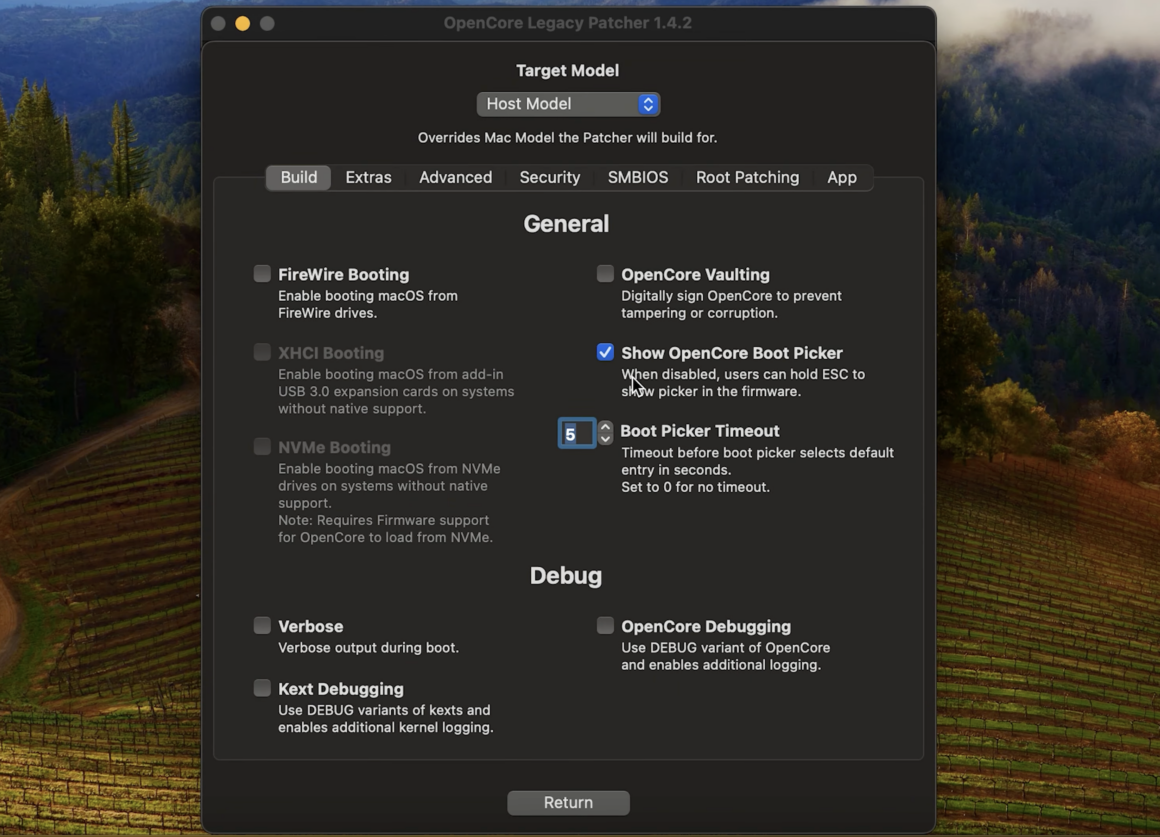Click the Boot Picker Timeout label
Viewport: 1160px width, 837px height.
pos(700,431)
